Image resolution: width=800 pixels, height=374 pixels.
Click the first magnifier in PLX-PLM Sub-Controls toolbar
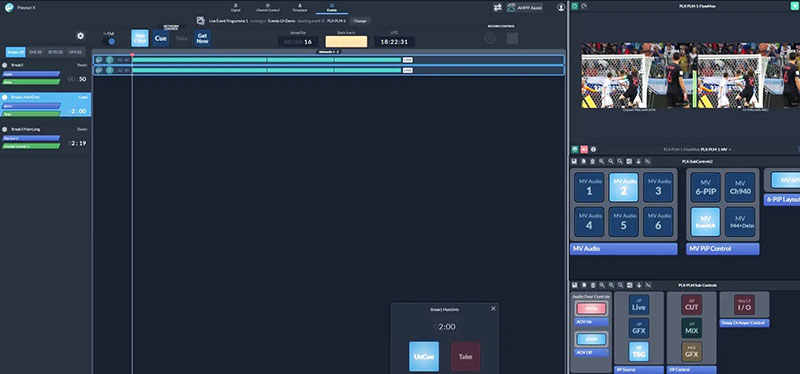pos(602,285)
